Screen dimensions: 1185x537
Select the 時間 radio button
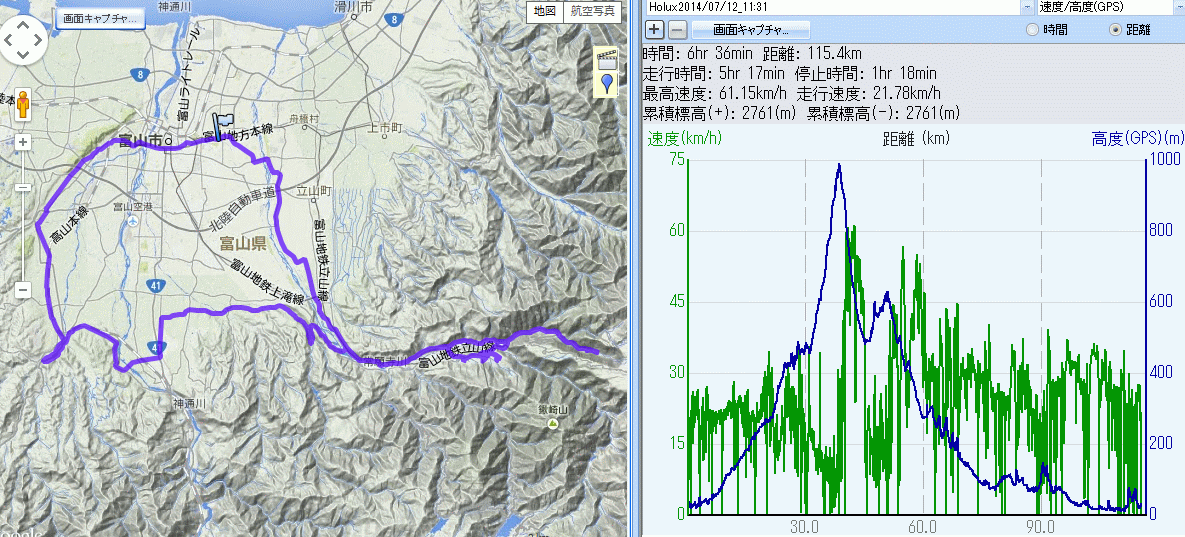(x=1032, y=30)
